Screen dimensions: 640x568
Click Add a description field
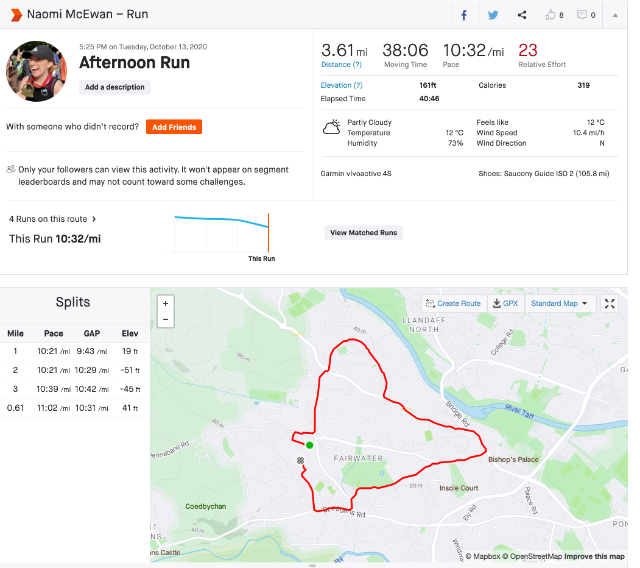[x=114, y=87]
